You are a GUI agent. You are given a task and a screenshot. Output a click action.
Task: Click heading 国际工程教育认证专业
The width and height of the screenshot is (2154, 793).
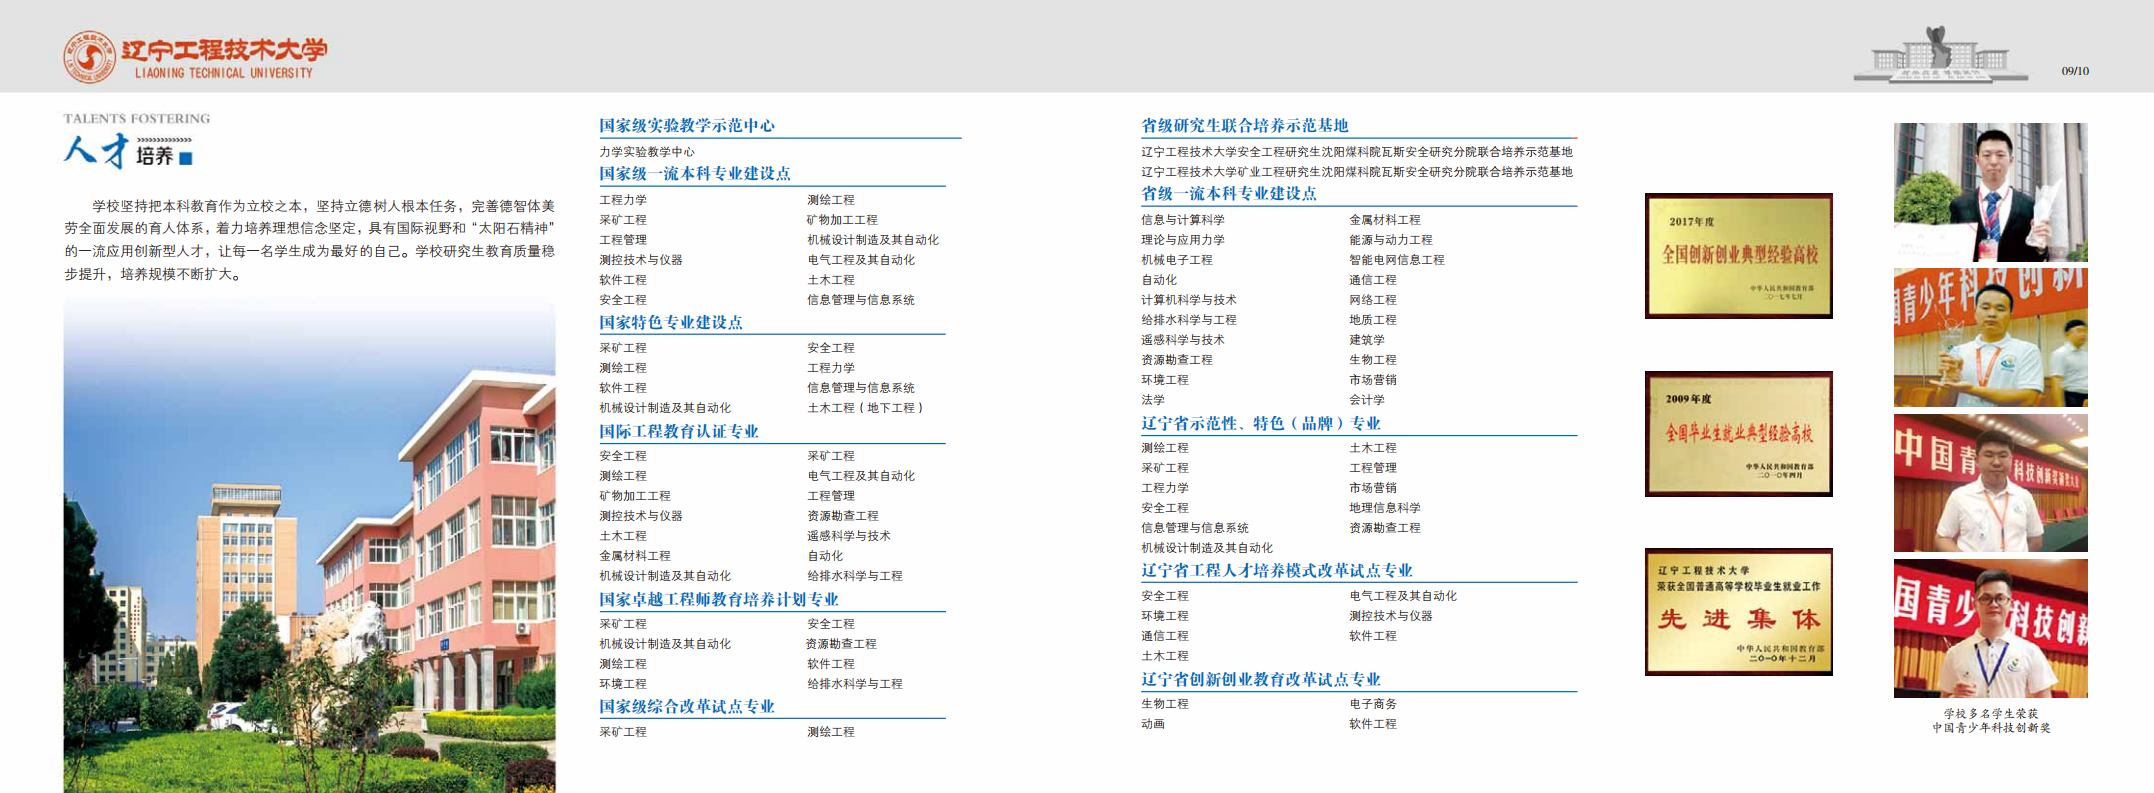(x=679, y=431)
